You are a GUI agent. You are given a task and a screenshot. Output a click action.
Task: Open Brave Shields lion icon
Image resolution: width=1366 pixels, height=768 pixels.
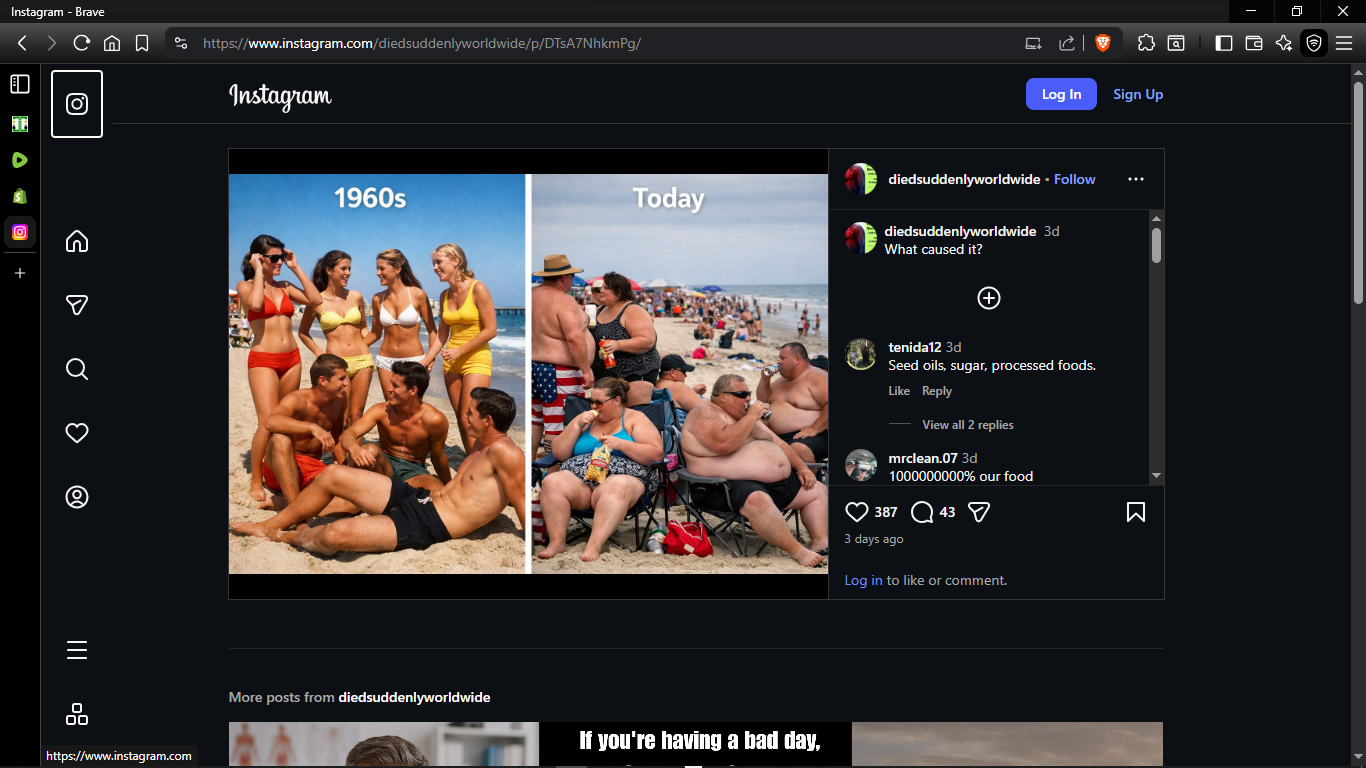pos(1102,43)
